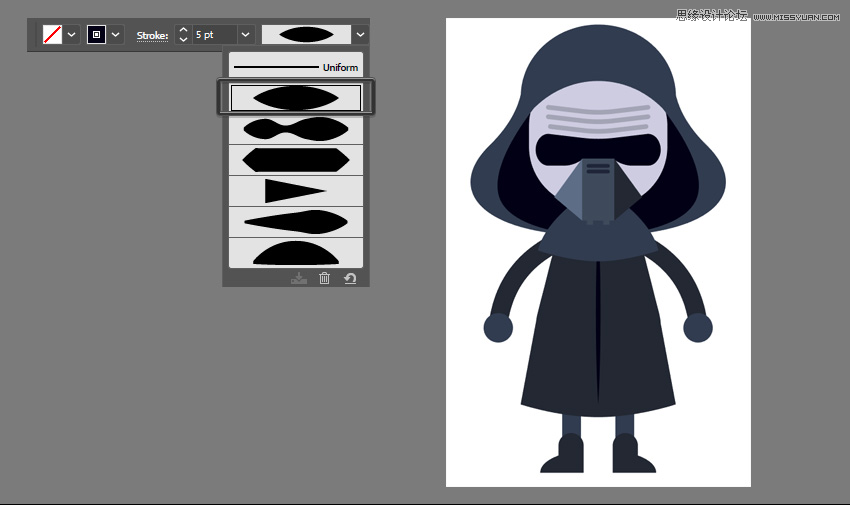This screenshot has height=505, width=850.
Task: Choose the lens-shaped Width Profile 1
Action: tap(296, 98)
